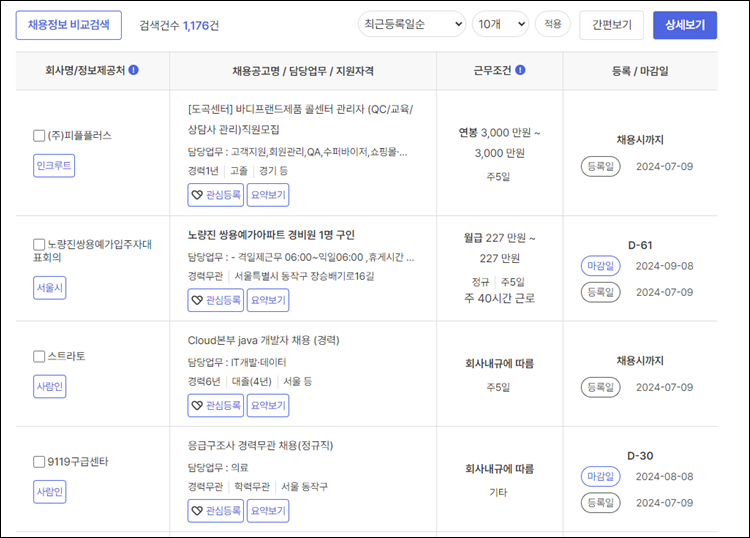Click the 등록 / 마감일 column header
The image size is (750, 538).
click(x=640, y=71)
